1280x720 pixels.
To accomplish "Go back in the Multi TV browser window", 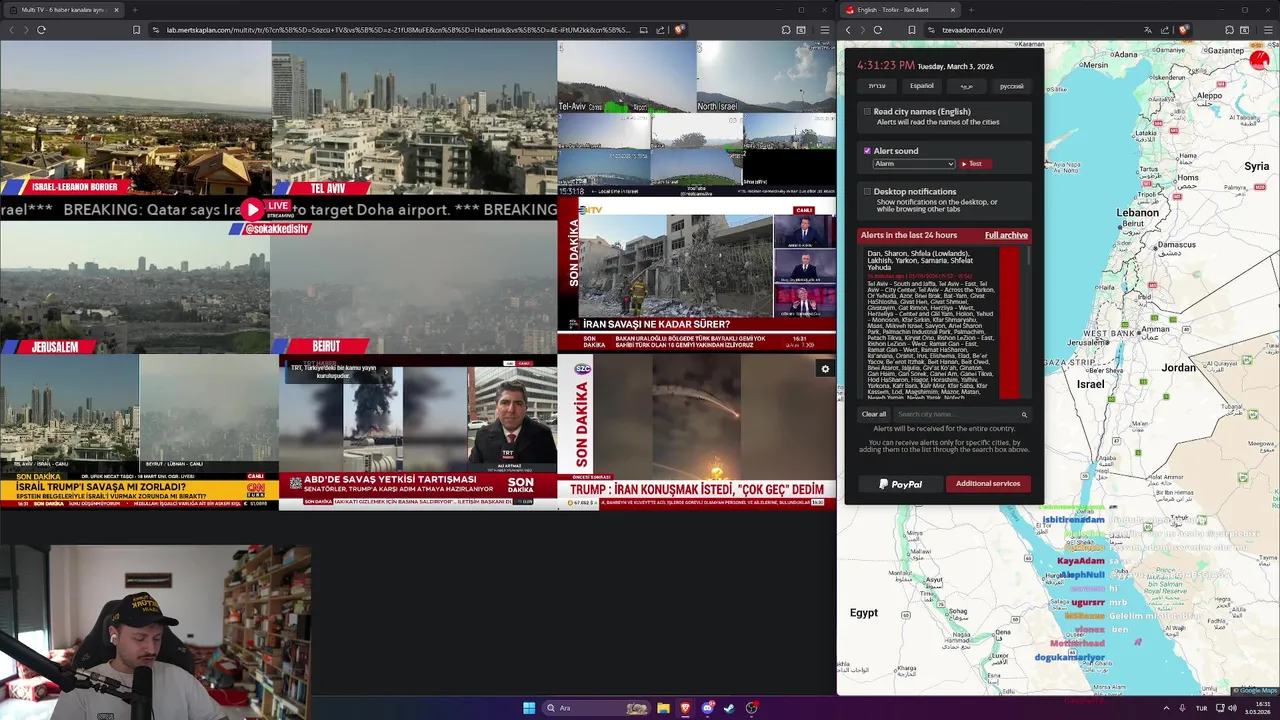I will (x=11, y=30).
